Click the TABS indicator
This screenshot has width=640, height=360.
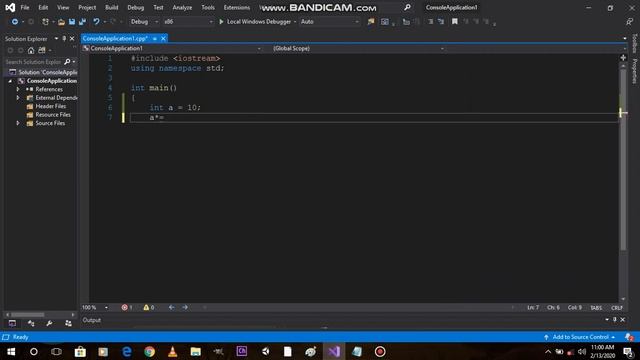[x=596, y=307]
